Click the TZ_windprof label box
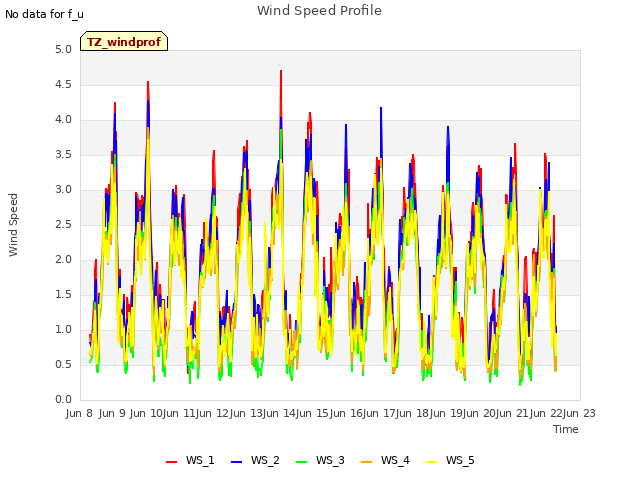 click(124, 42)
